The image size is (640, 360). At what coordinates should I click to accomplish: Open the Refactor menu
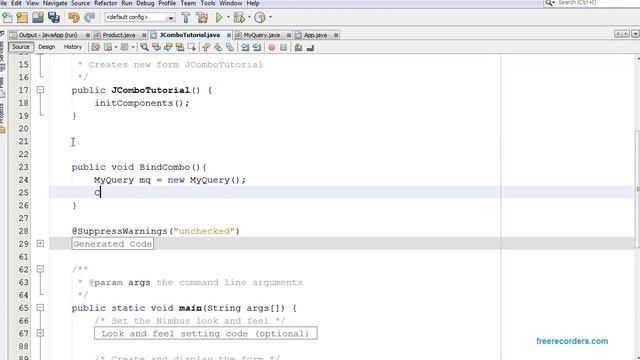click(106, 3)
